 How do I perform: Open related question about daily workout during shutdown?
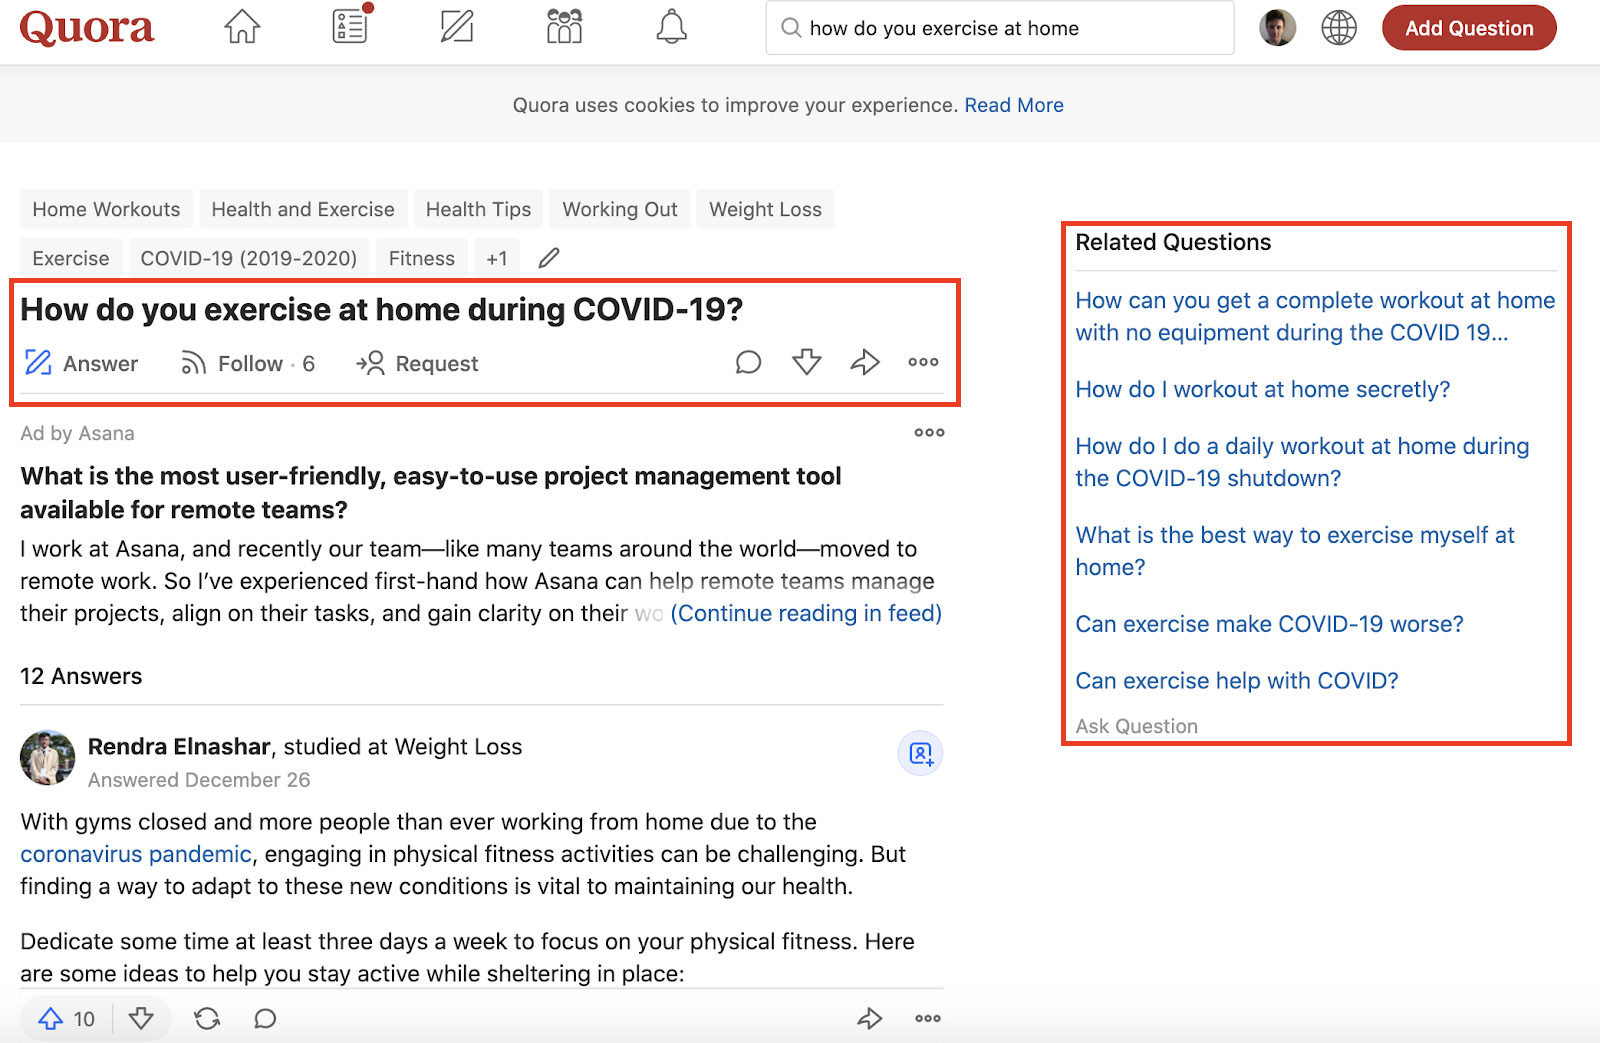point(1302,462)
